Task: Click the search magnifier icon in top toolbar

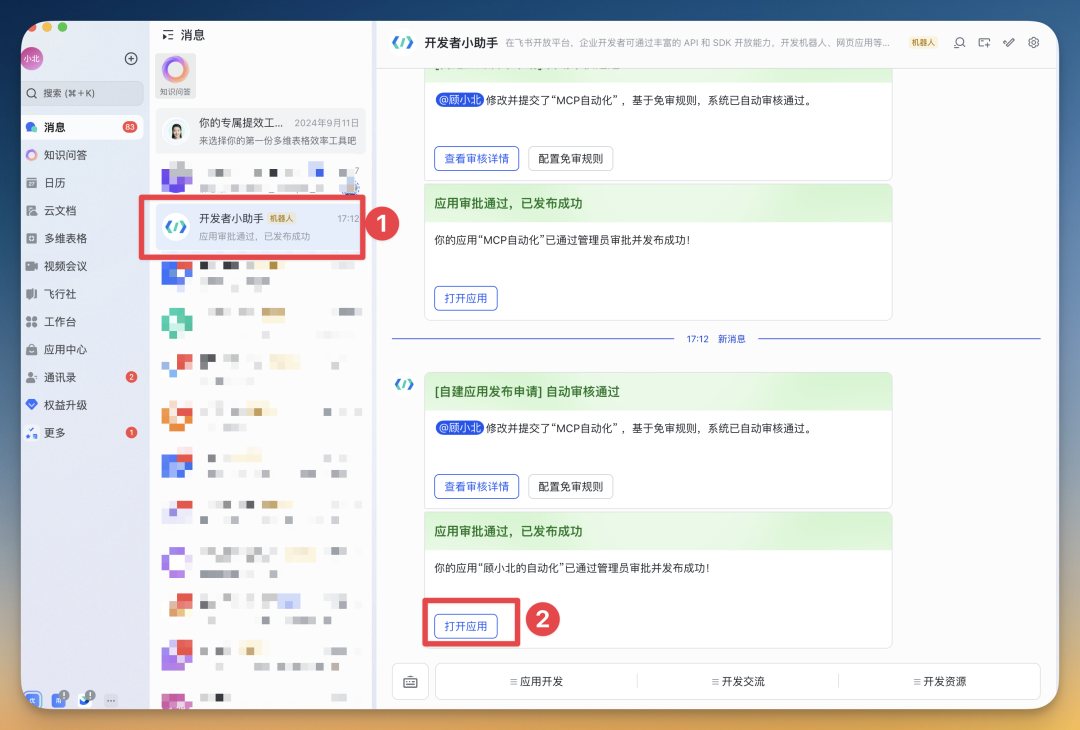Action: click(x=958, y=42)
